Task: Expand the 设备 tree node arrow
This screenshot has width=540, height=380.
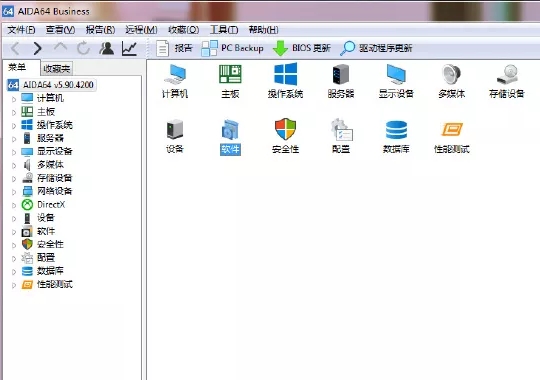Action: (14, 219)
